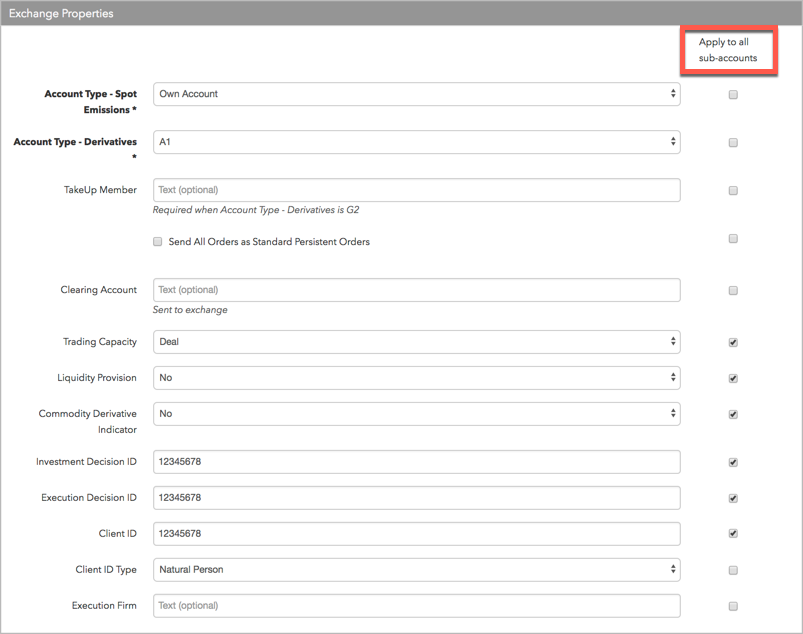
Task: Tick sub-accounts checkbox for TakeUp Member
Action: (733, 191)
